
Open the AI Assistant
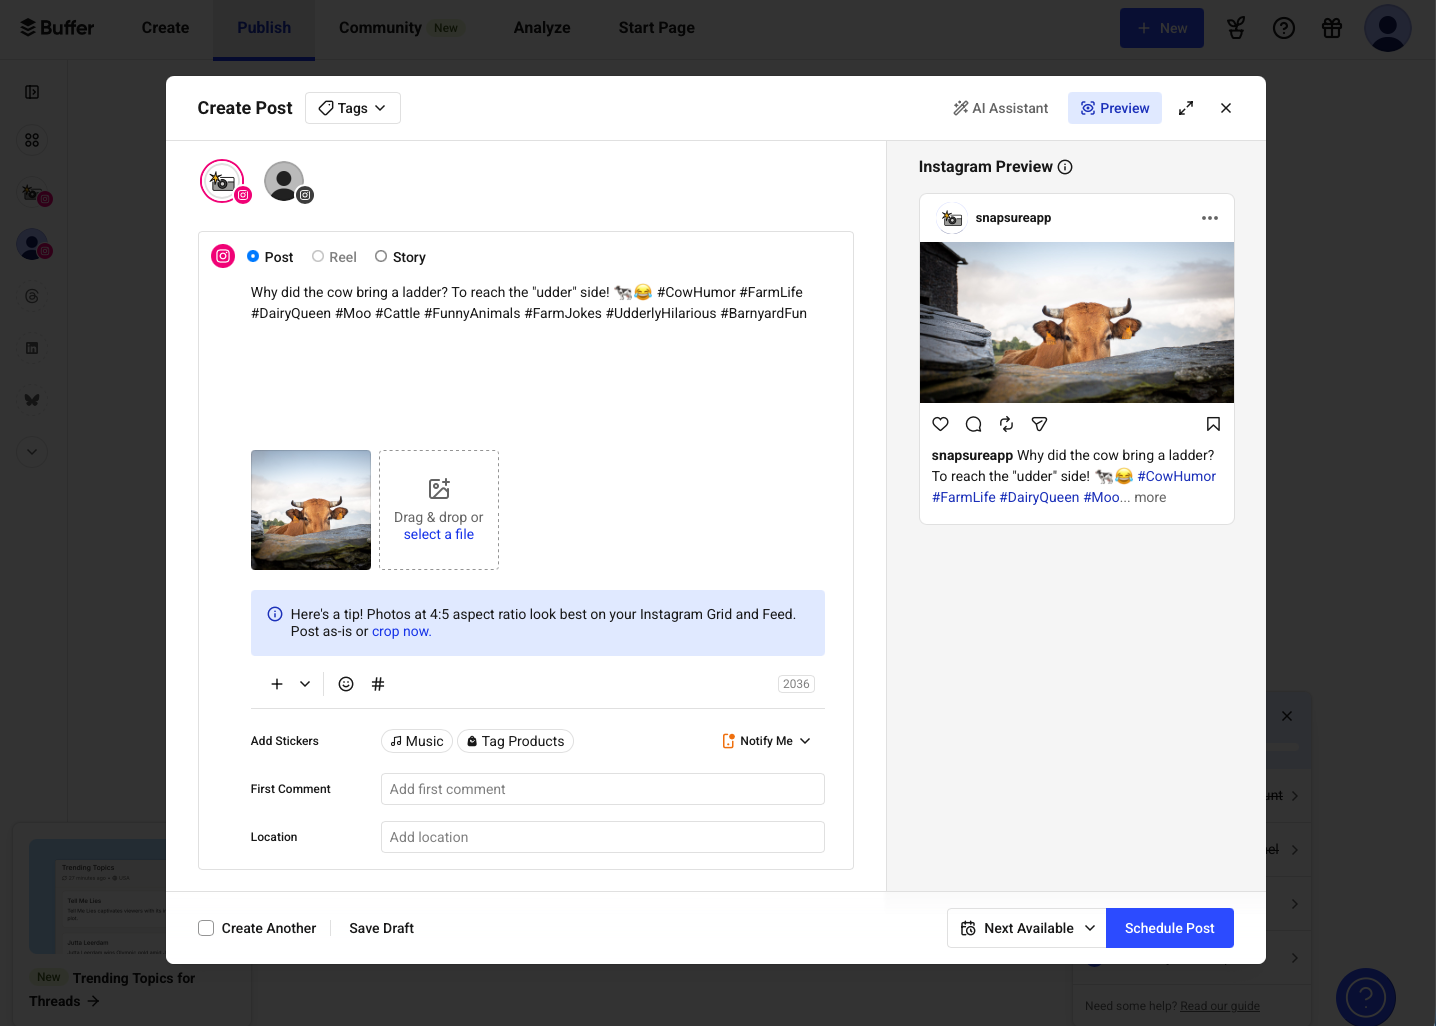1000,107
